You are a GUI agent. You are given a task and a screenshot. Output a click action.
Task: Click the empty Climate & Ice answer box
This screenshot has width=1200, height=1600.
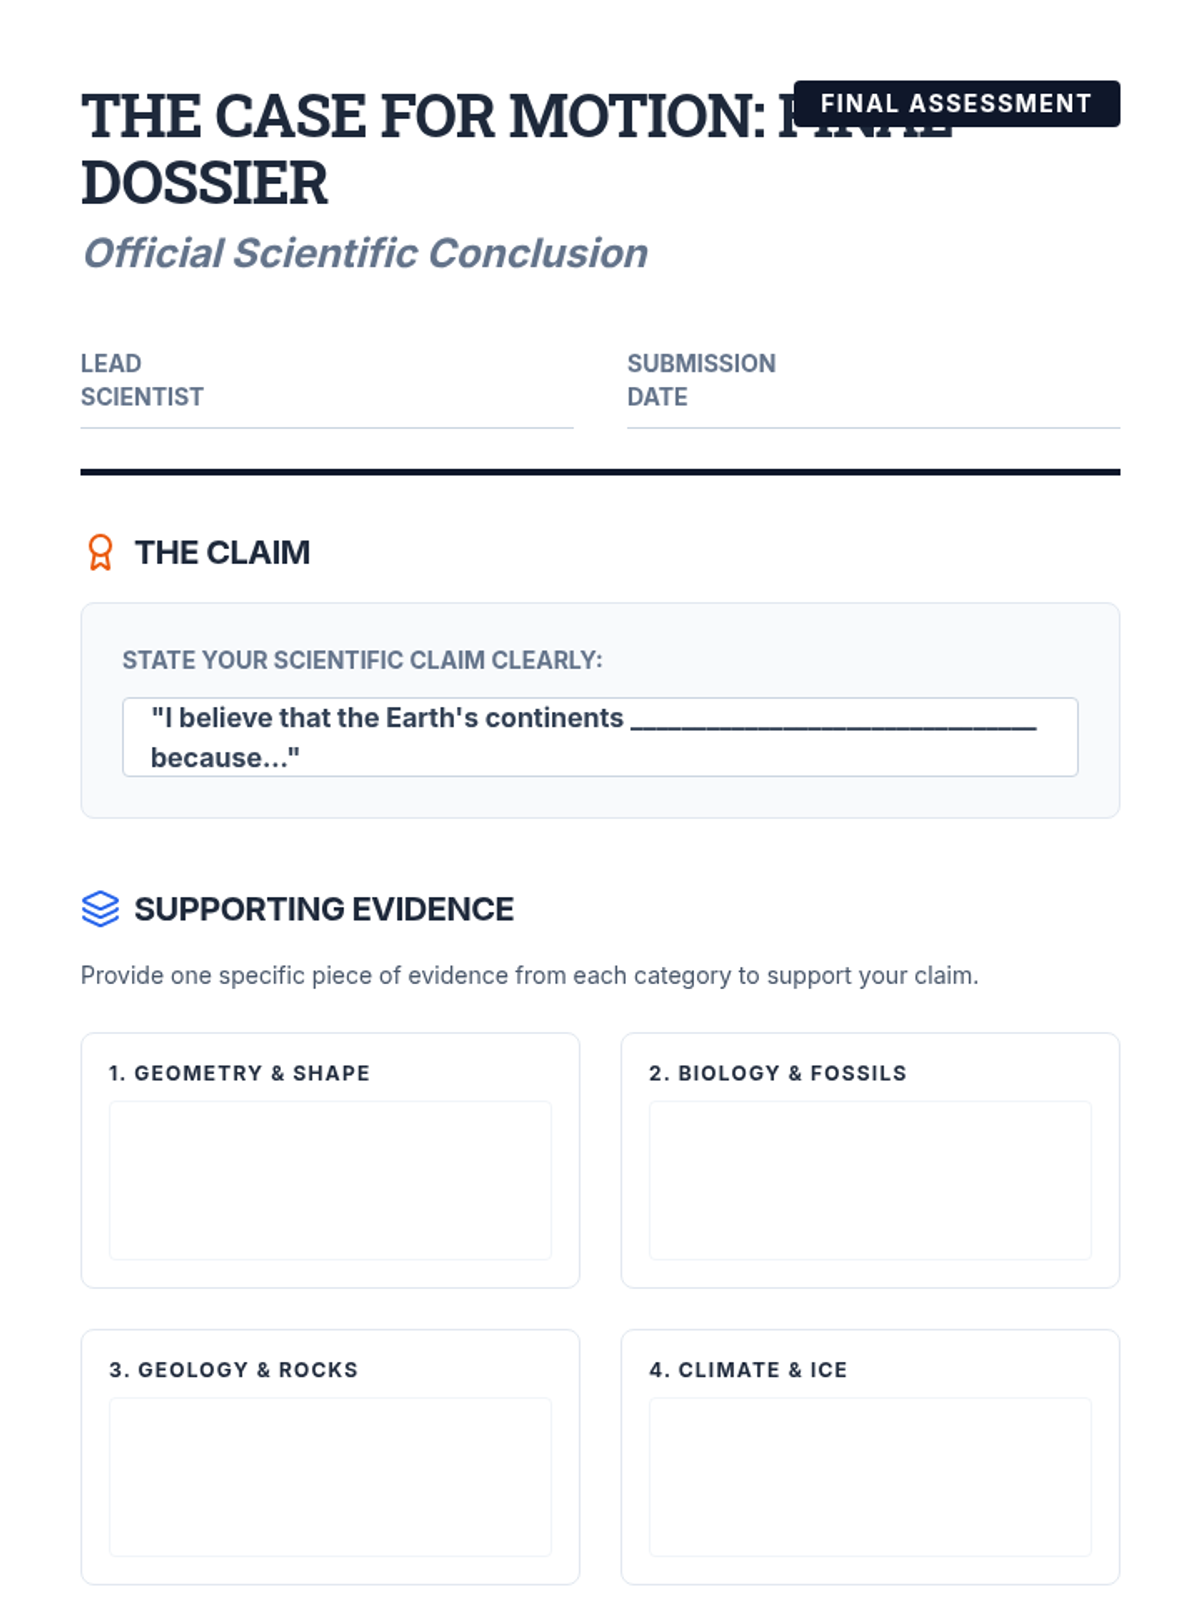pos(870,1477)
